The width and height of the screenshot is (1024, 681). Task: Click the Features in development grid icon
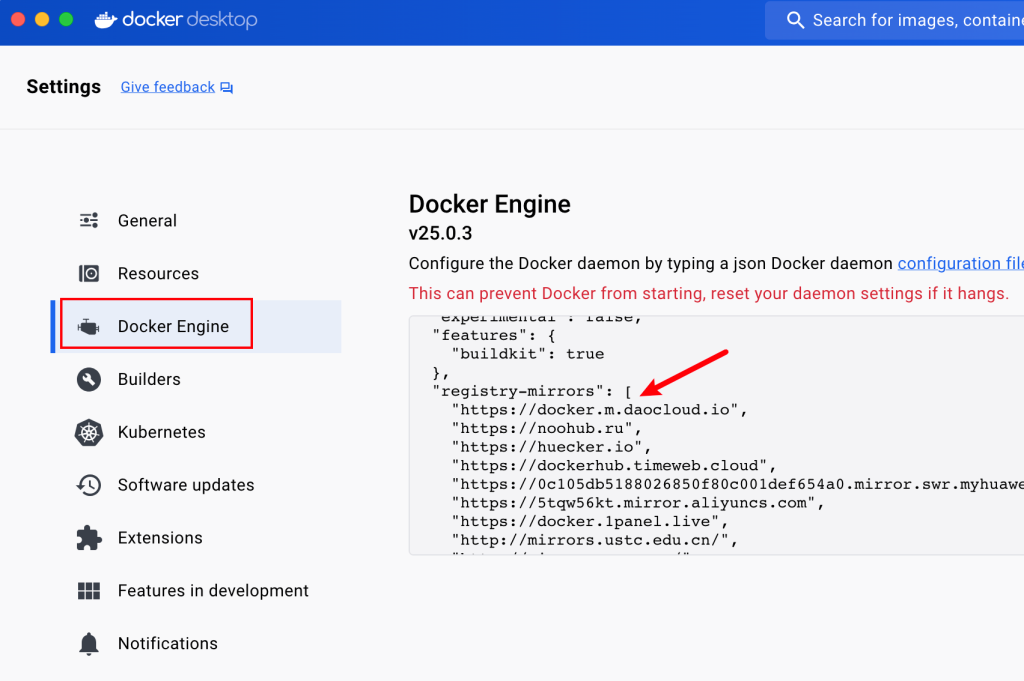tap(89, 591)
